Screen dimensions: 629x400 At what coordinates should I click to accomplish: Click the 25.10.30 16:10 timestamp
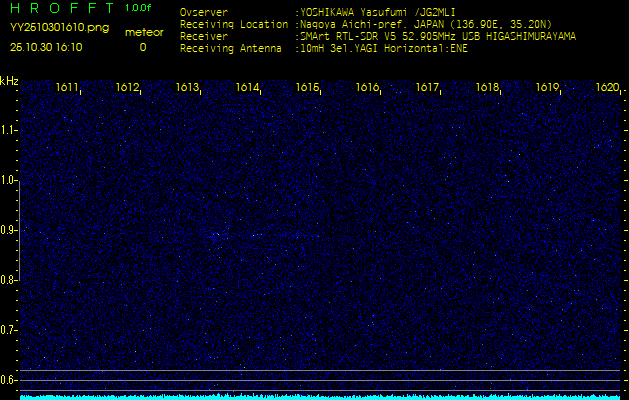[46, 47]
